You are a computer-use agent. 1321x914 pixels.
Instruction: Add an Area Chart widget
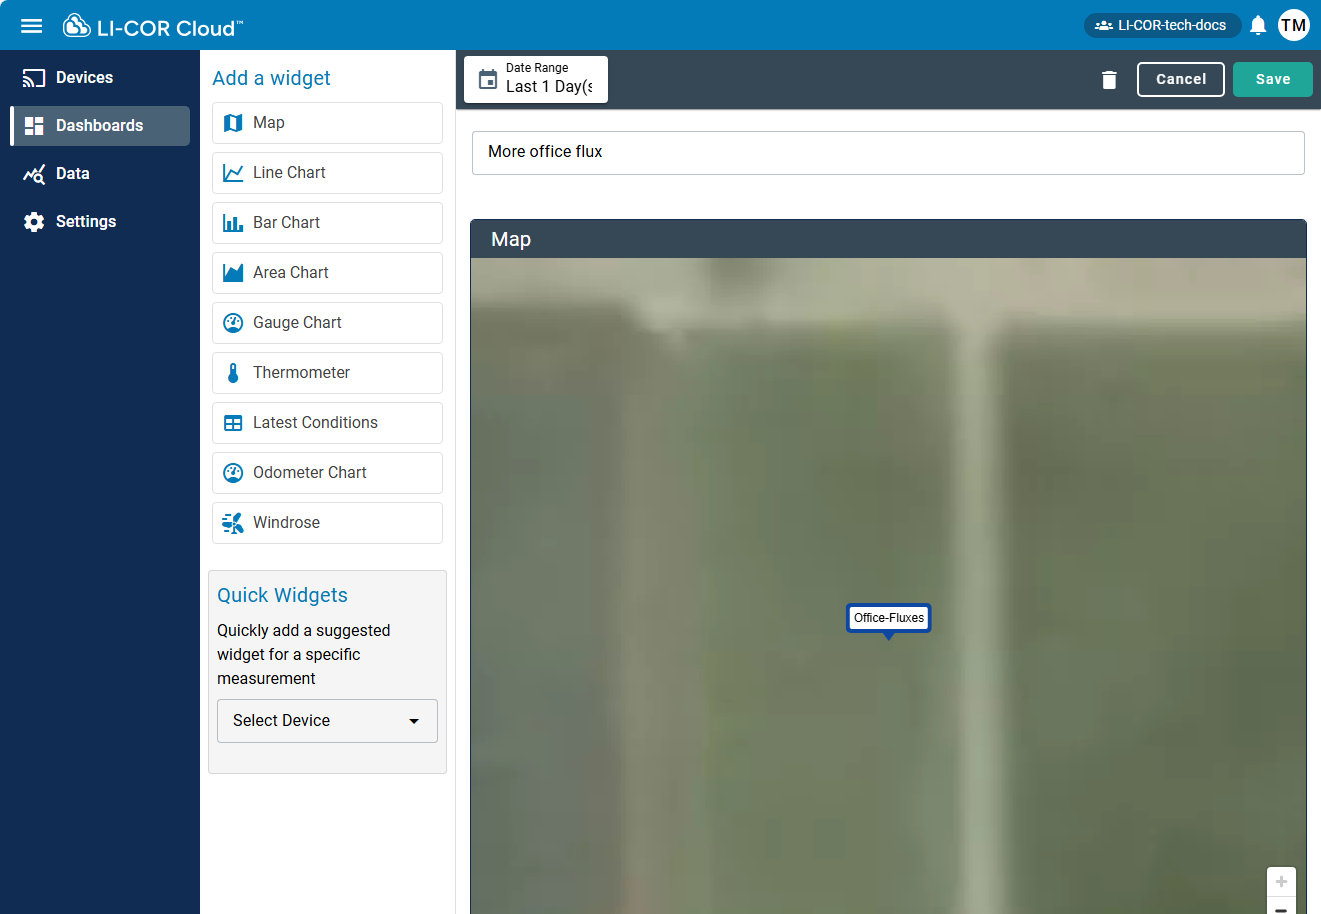[x=327, y=273]
